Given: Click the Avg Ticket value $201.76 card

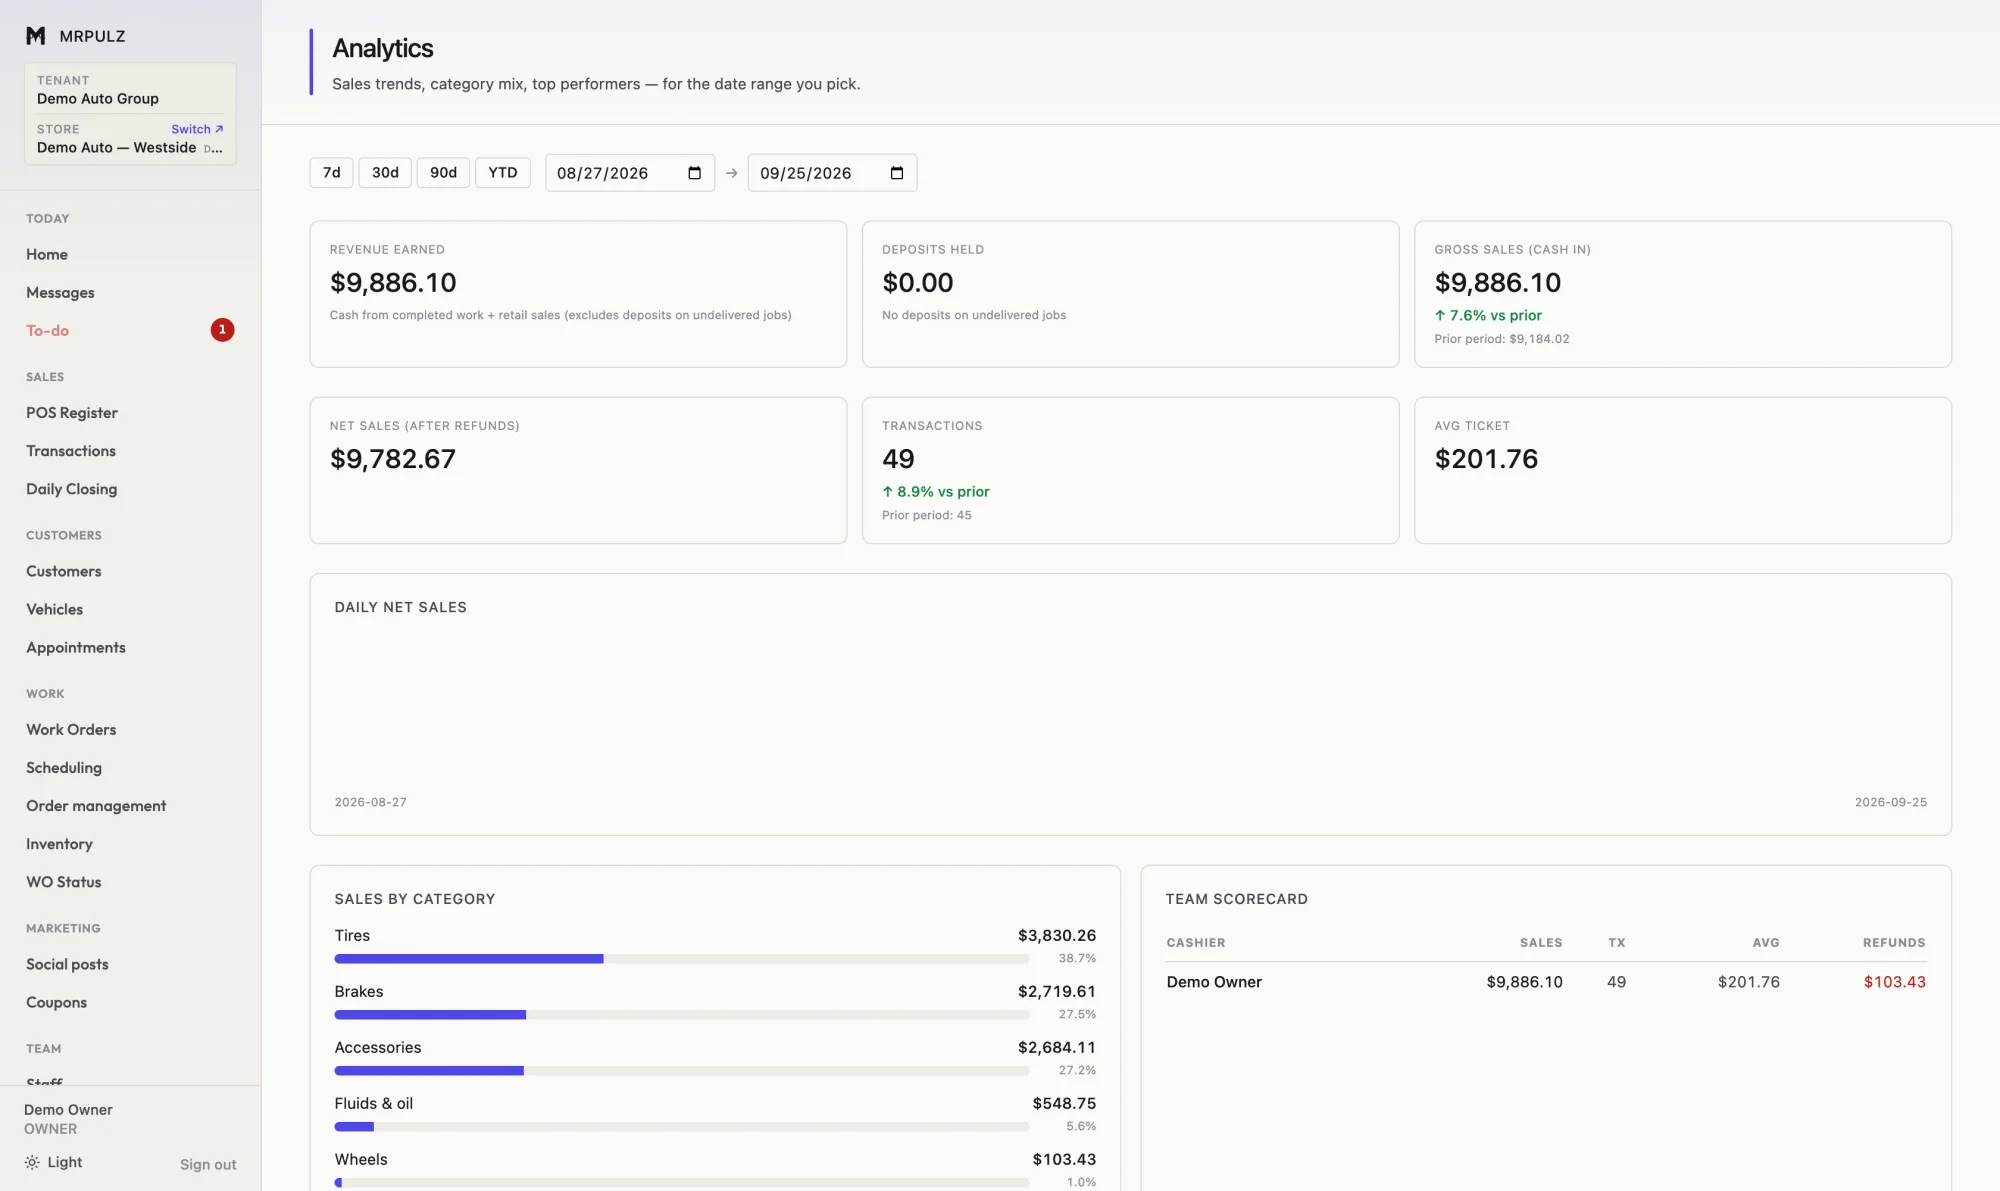Looking at the screenshot, I should pyautogui.click(x=1486, y=459).
